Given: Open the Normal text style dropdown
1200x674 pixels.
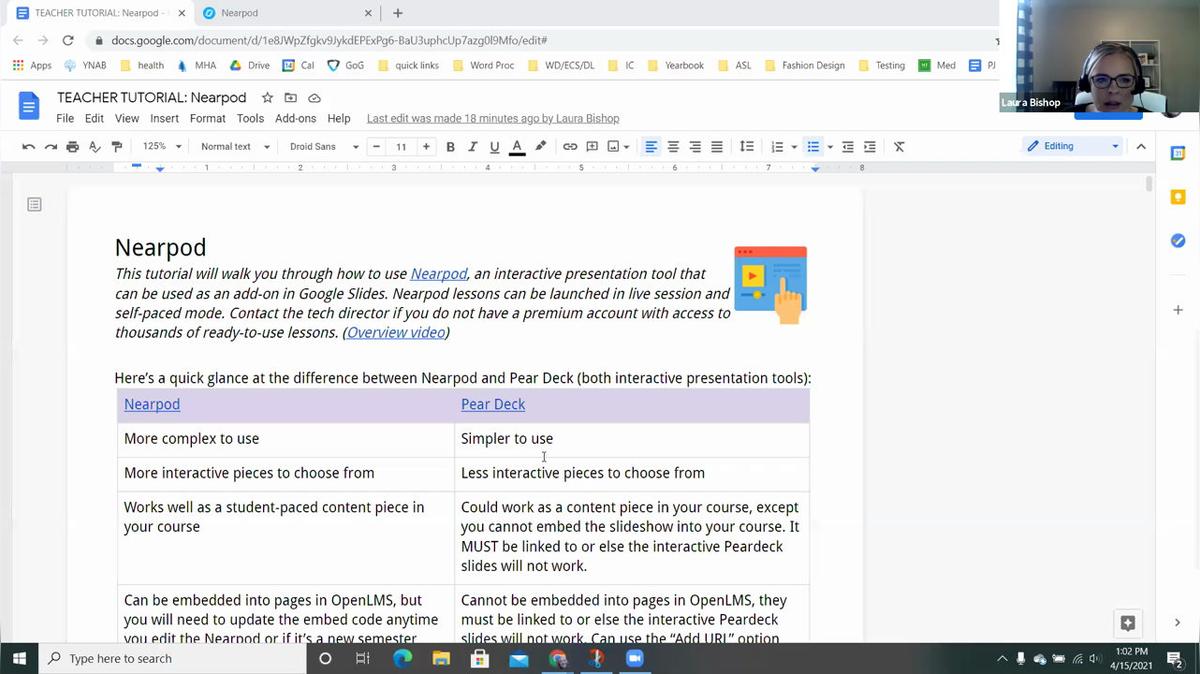Looking at the screenshot, I should point(235,147).
